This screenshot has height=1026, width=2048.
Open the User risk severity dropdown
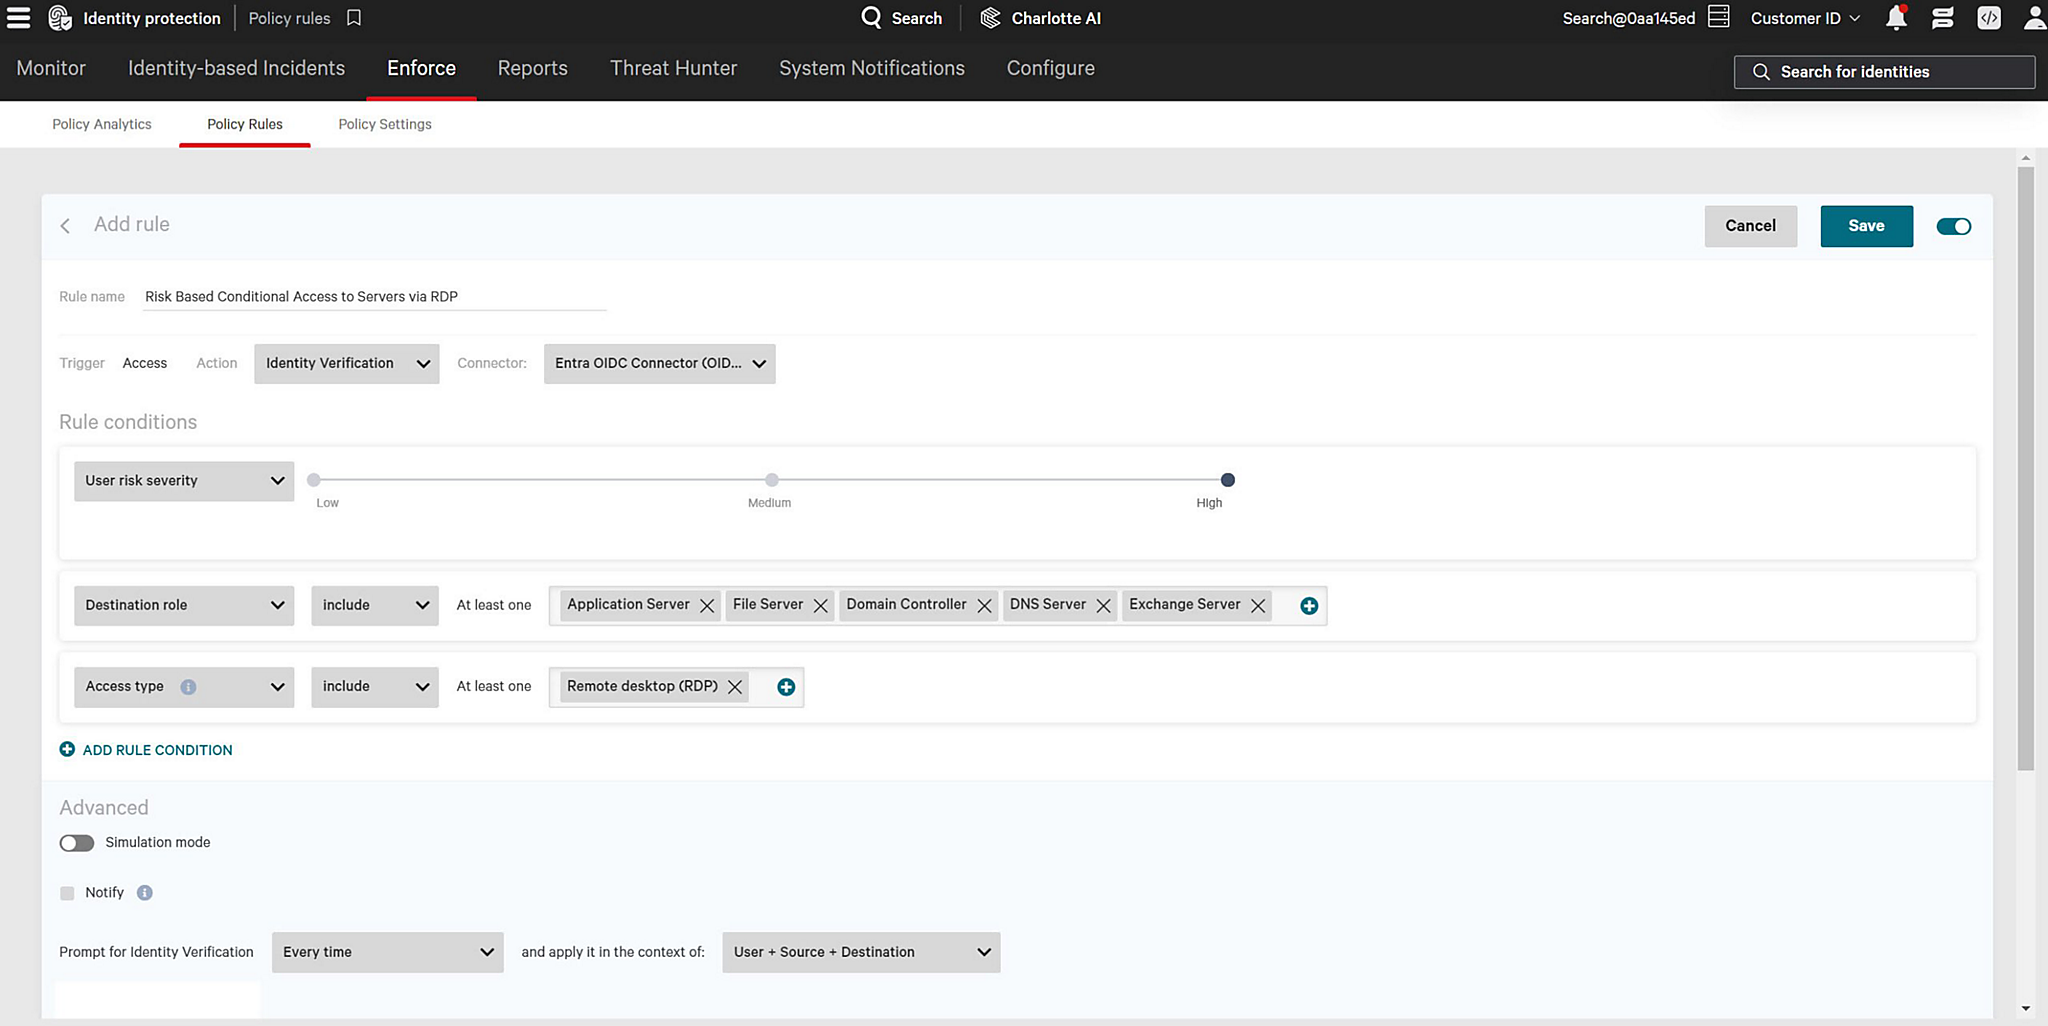pos(183,481)
